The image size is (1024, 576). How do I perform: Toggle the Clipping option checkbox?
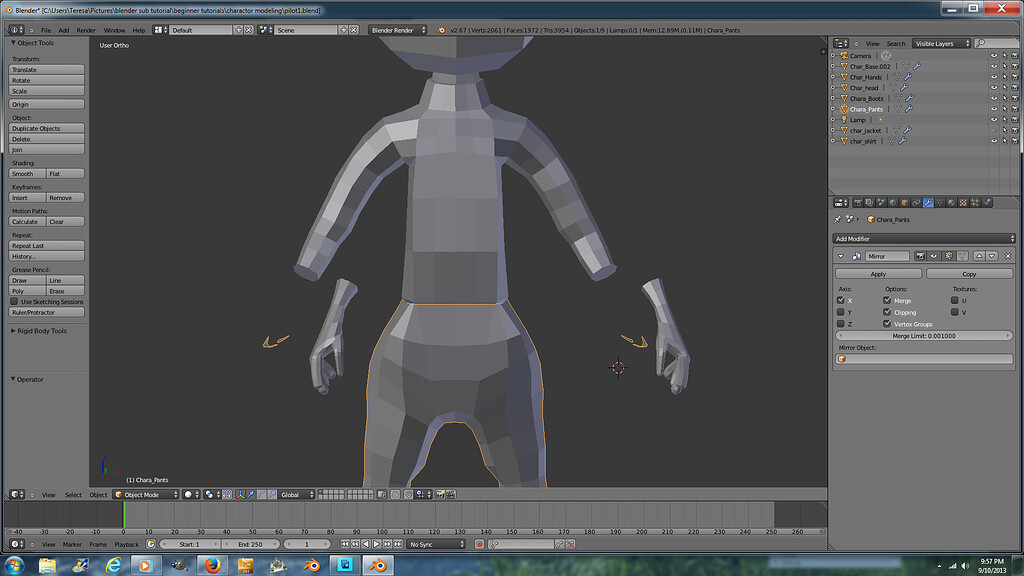[887, 312]
